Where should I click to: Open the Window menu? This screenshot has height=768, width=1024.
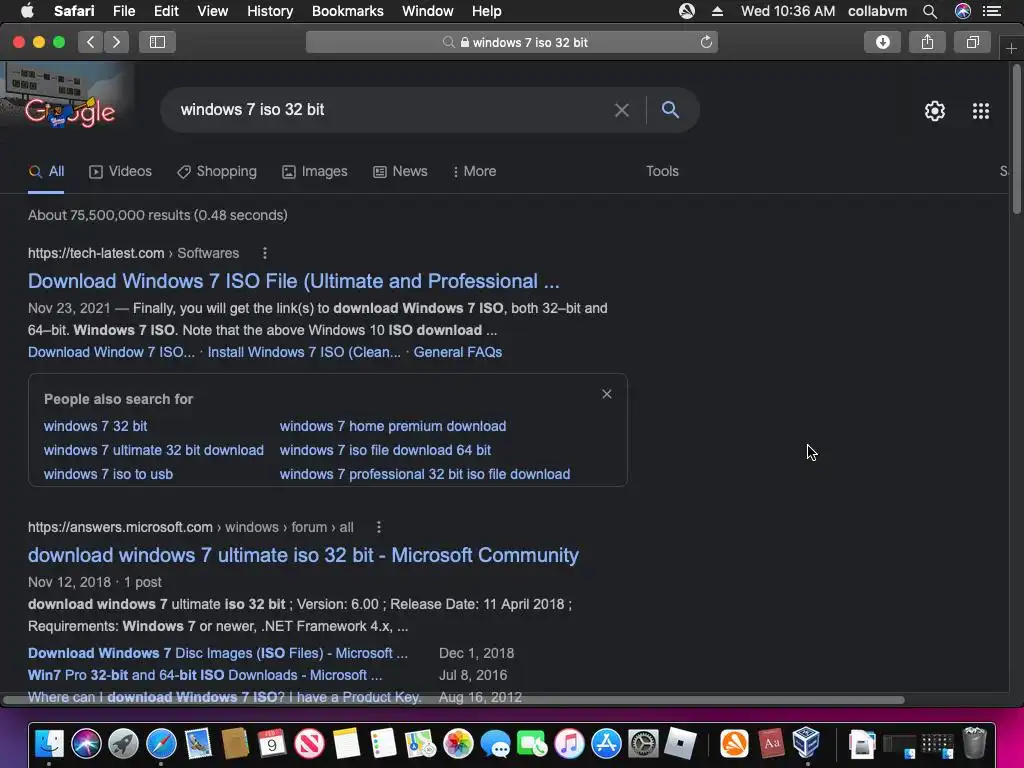428,11
